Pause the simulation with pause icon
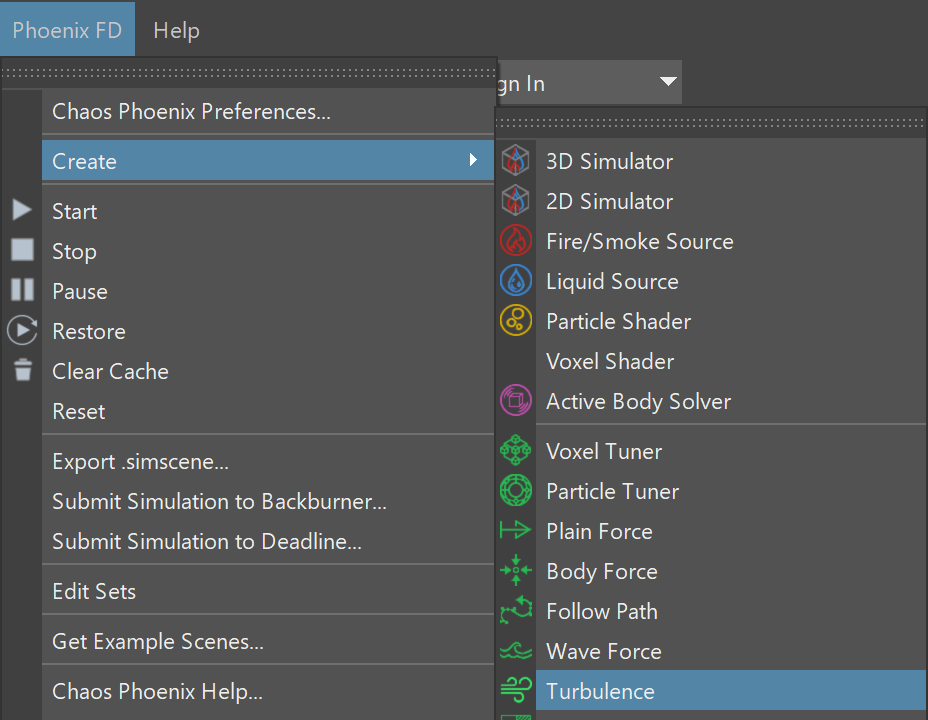Screen dimensions: 928x720 (22, 290)
